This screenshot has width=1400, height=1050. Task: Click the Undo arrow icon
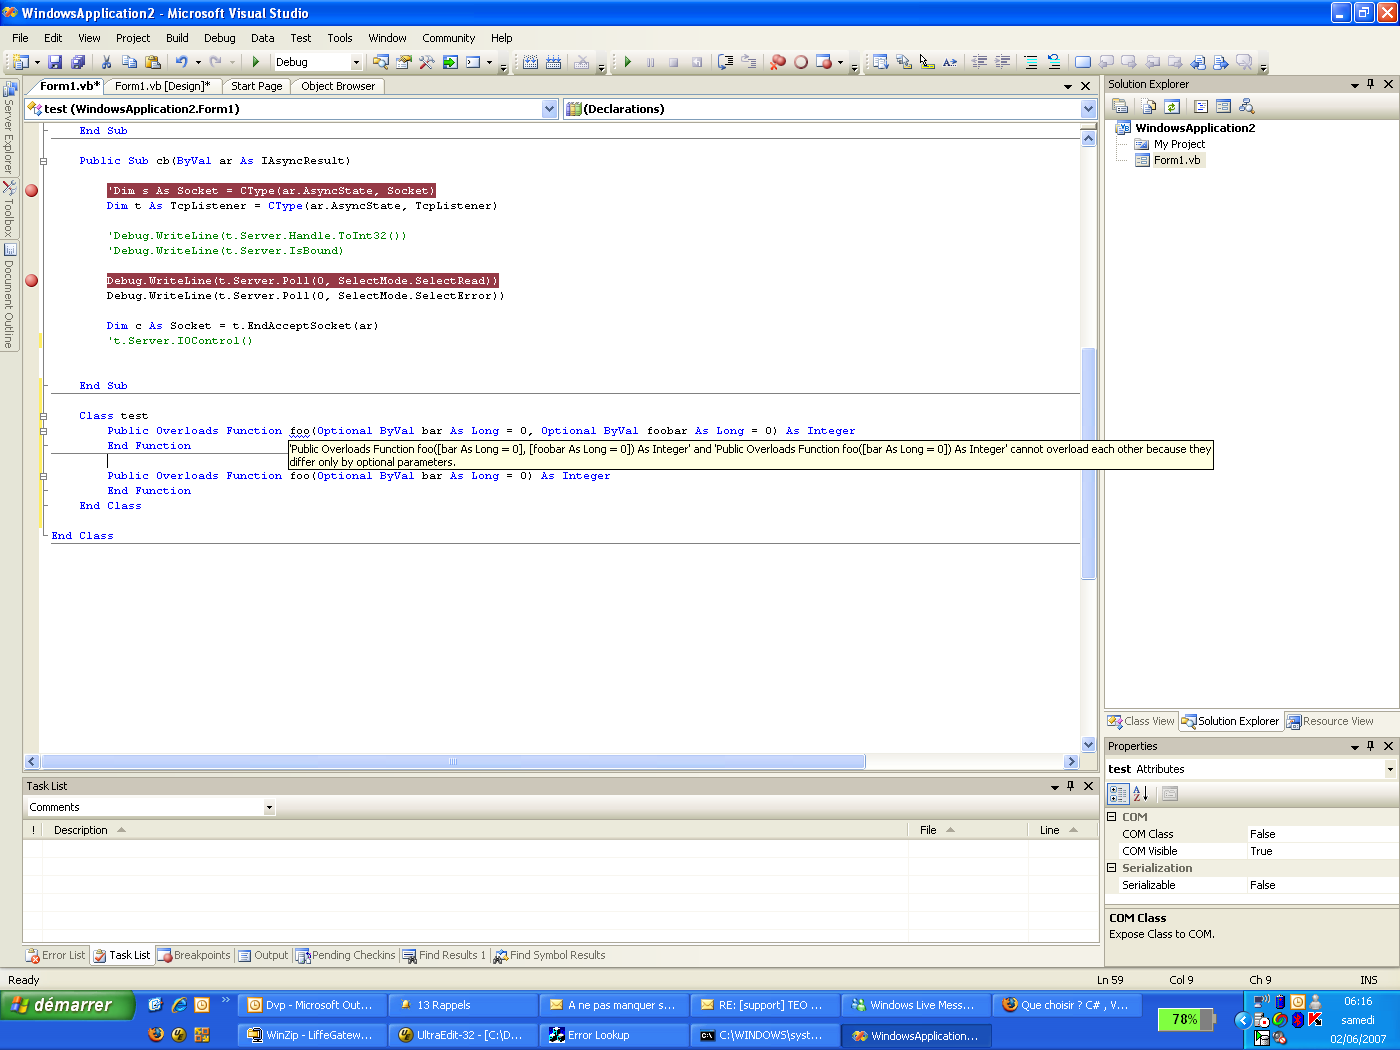click(182, 62)
